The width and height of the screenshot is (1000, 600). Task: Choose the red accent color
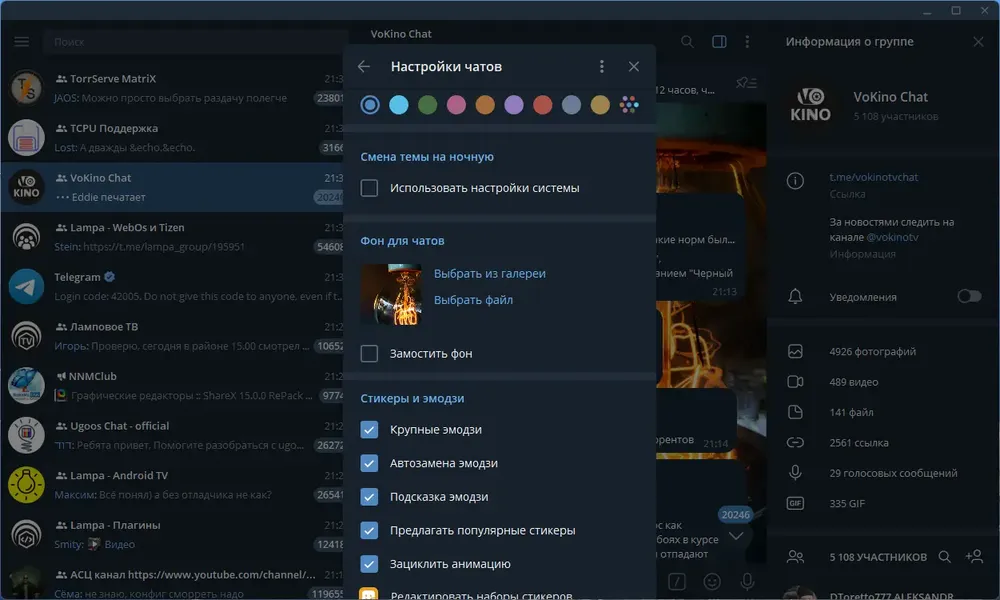[543, 105]
